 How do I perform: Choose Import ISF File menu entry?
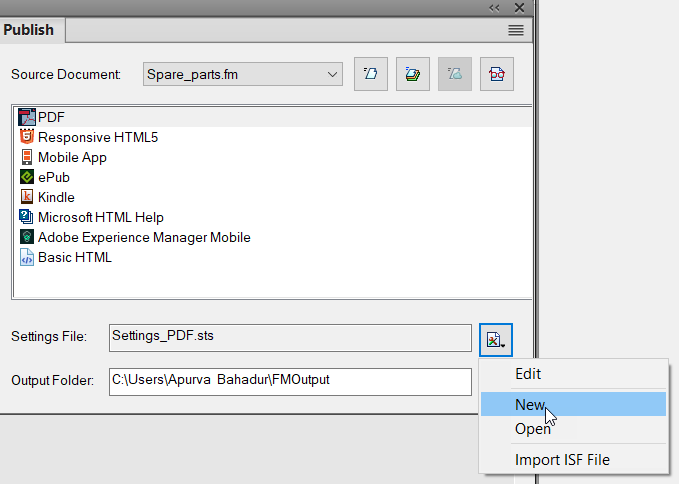point(573,460)
